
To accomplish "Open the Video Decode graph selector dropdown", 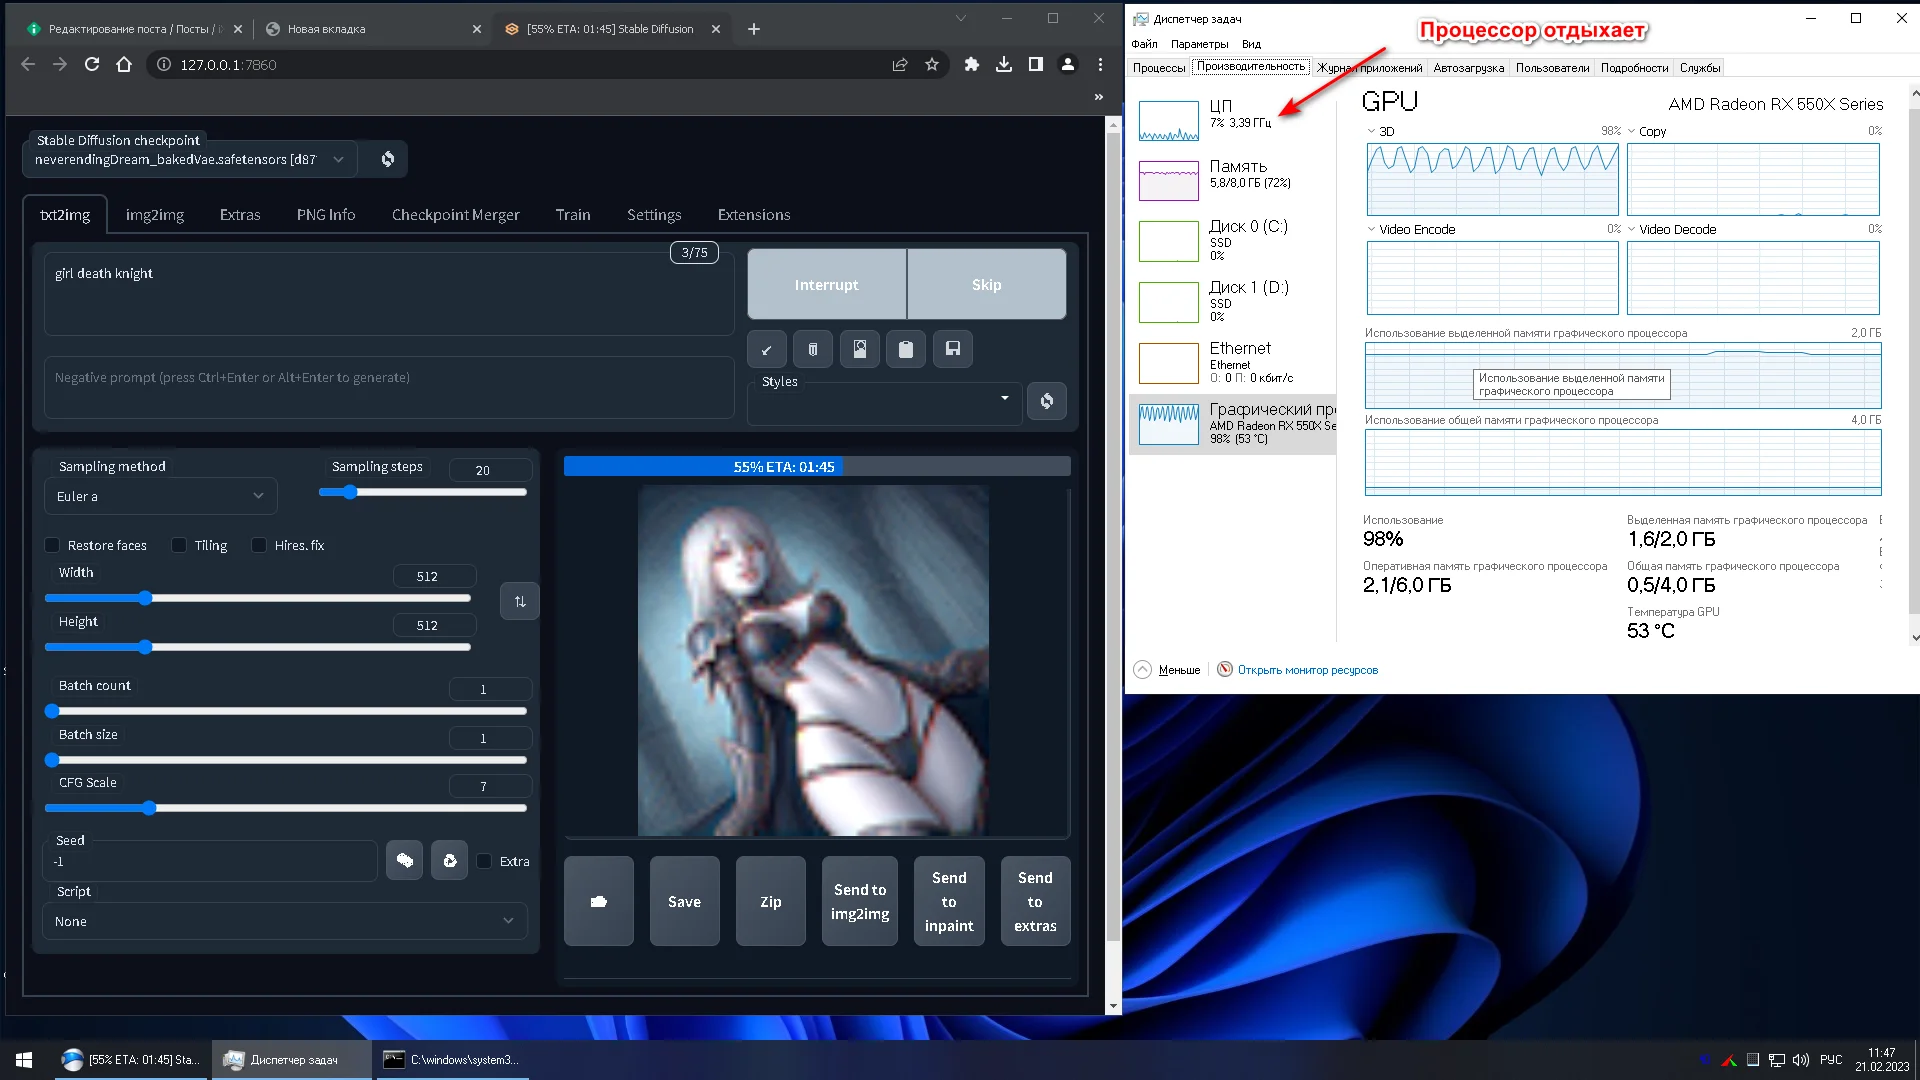I will coord(1631,229).
